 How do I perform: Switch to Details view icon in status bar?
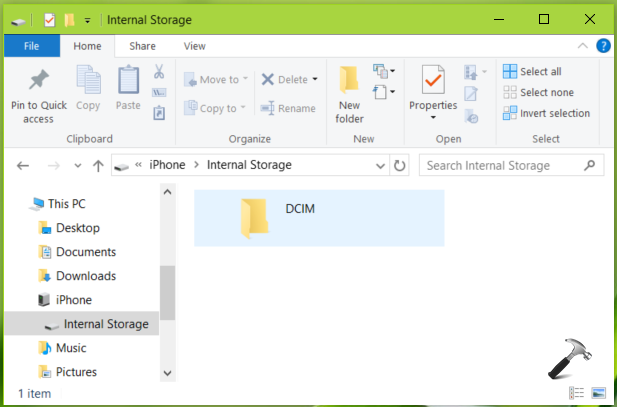pyautogui.click(x=576, y=393)
